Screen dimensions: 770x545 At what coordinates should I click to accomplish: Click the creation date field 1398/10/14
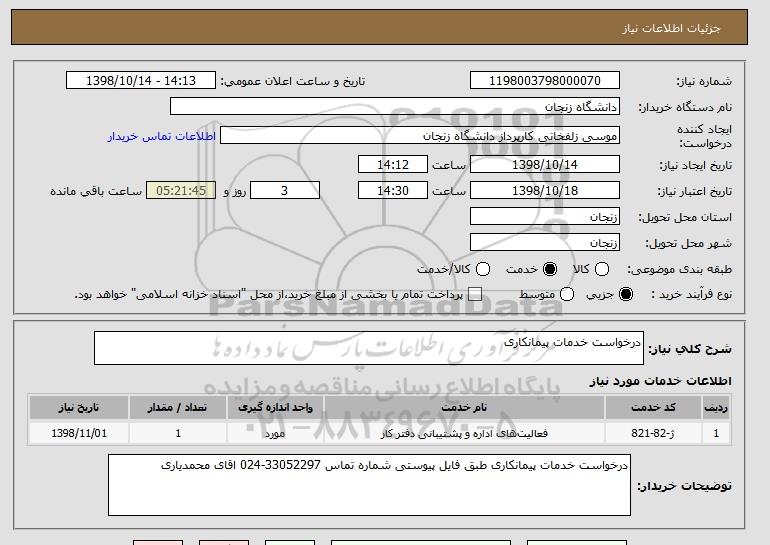[545, 164]
